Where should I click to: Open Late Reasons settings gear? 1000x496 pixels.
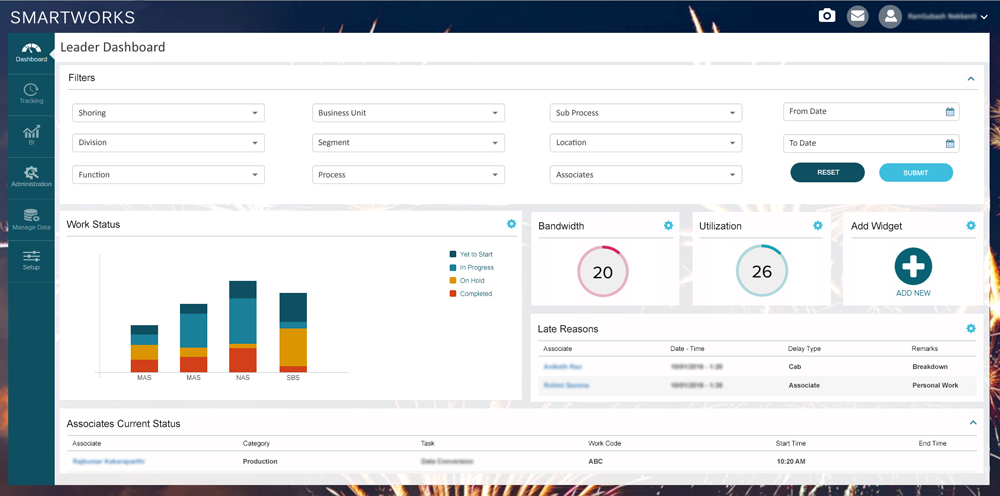point(970,328)
